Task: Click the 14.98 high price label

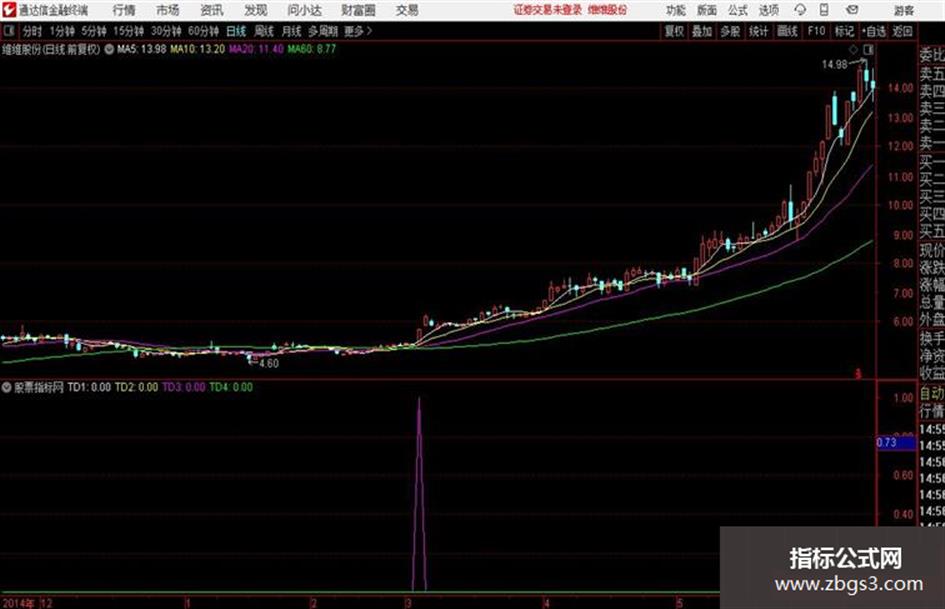Action: click(834, 65)
